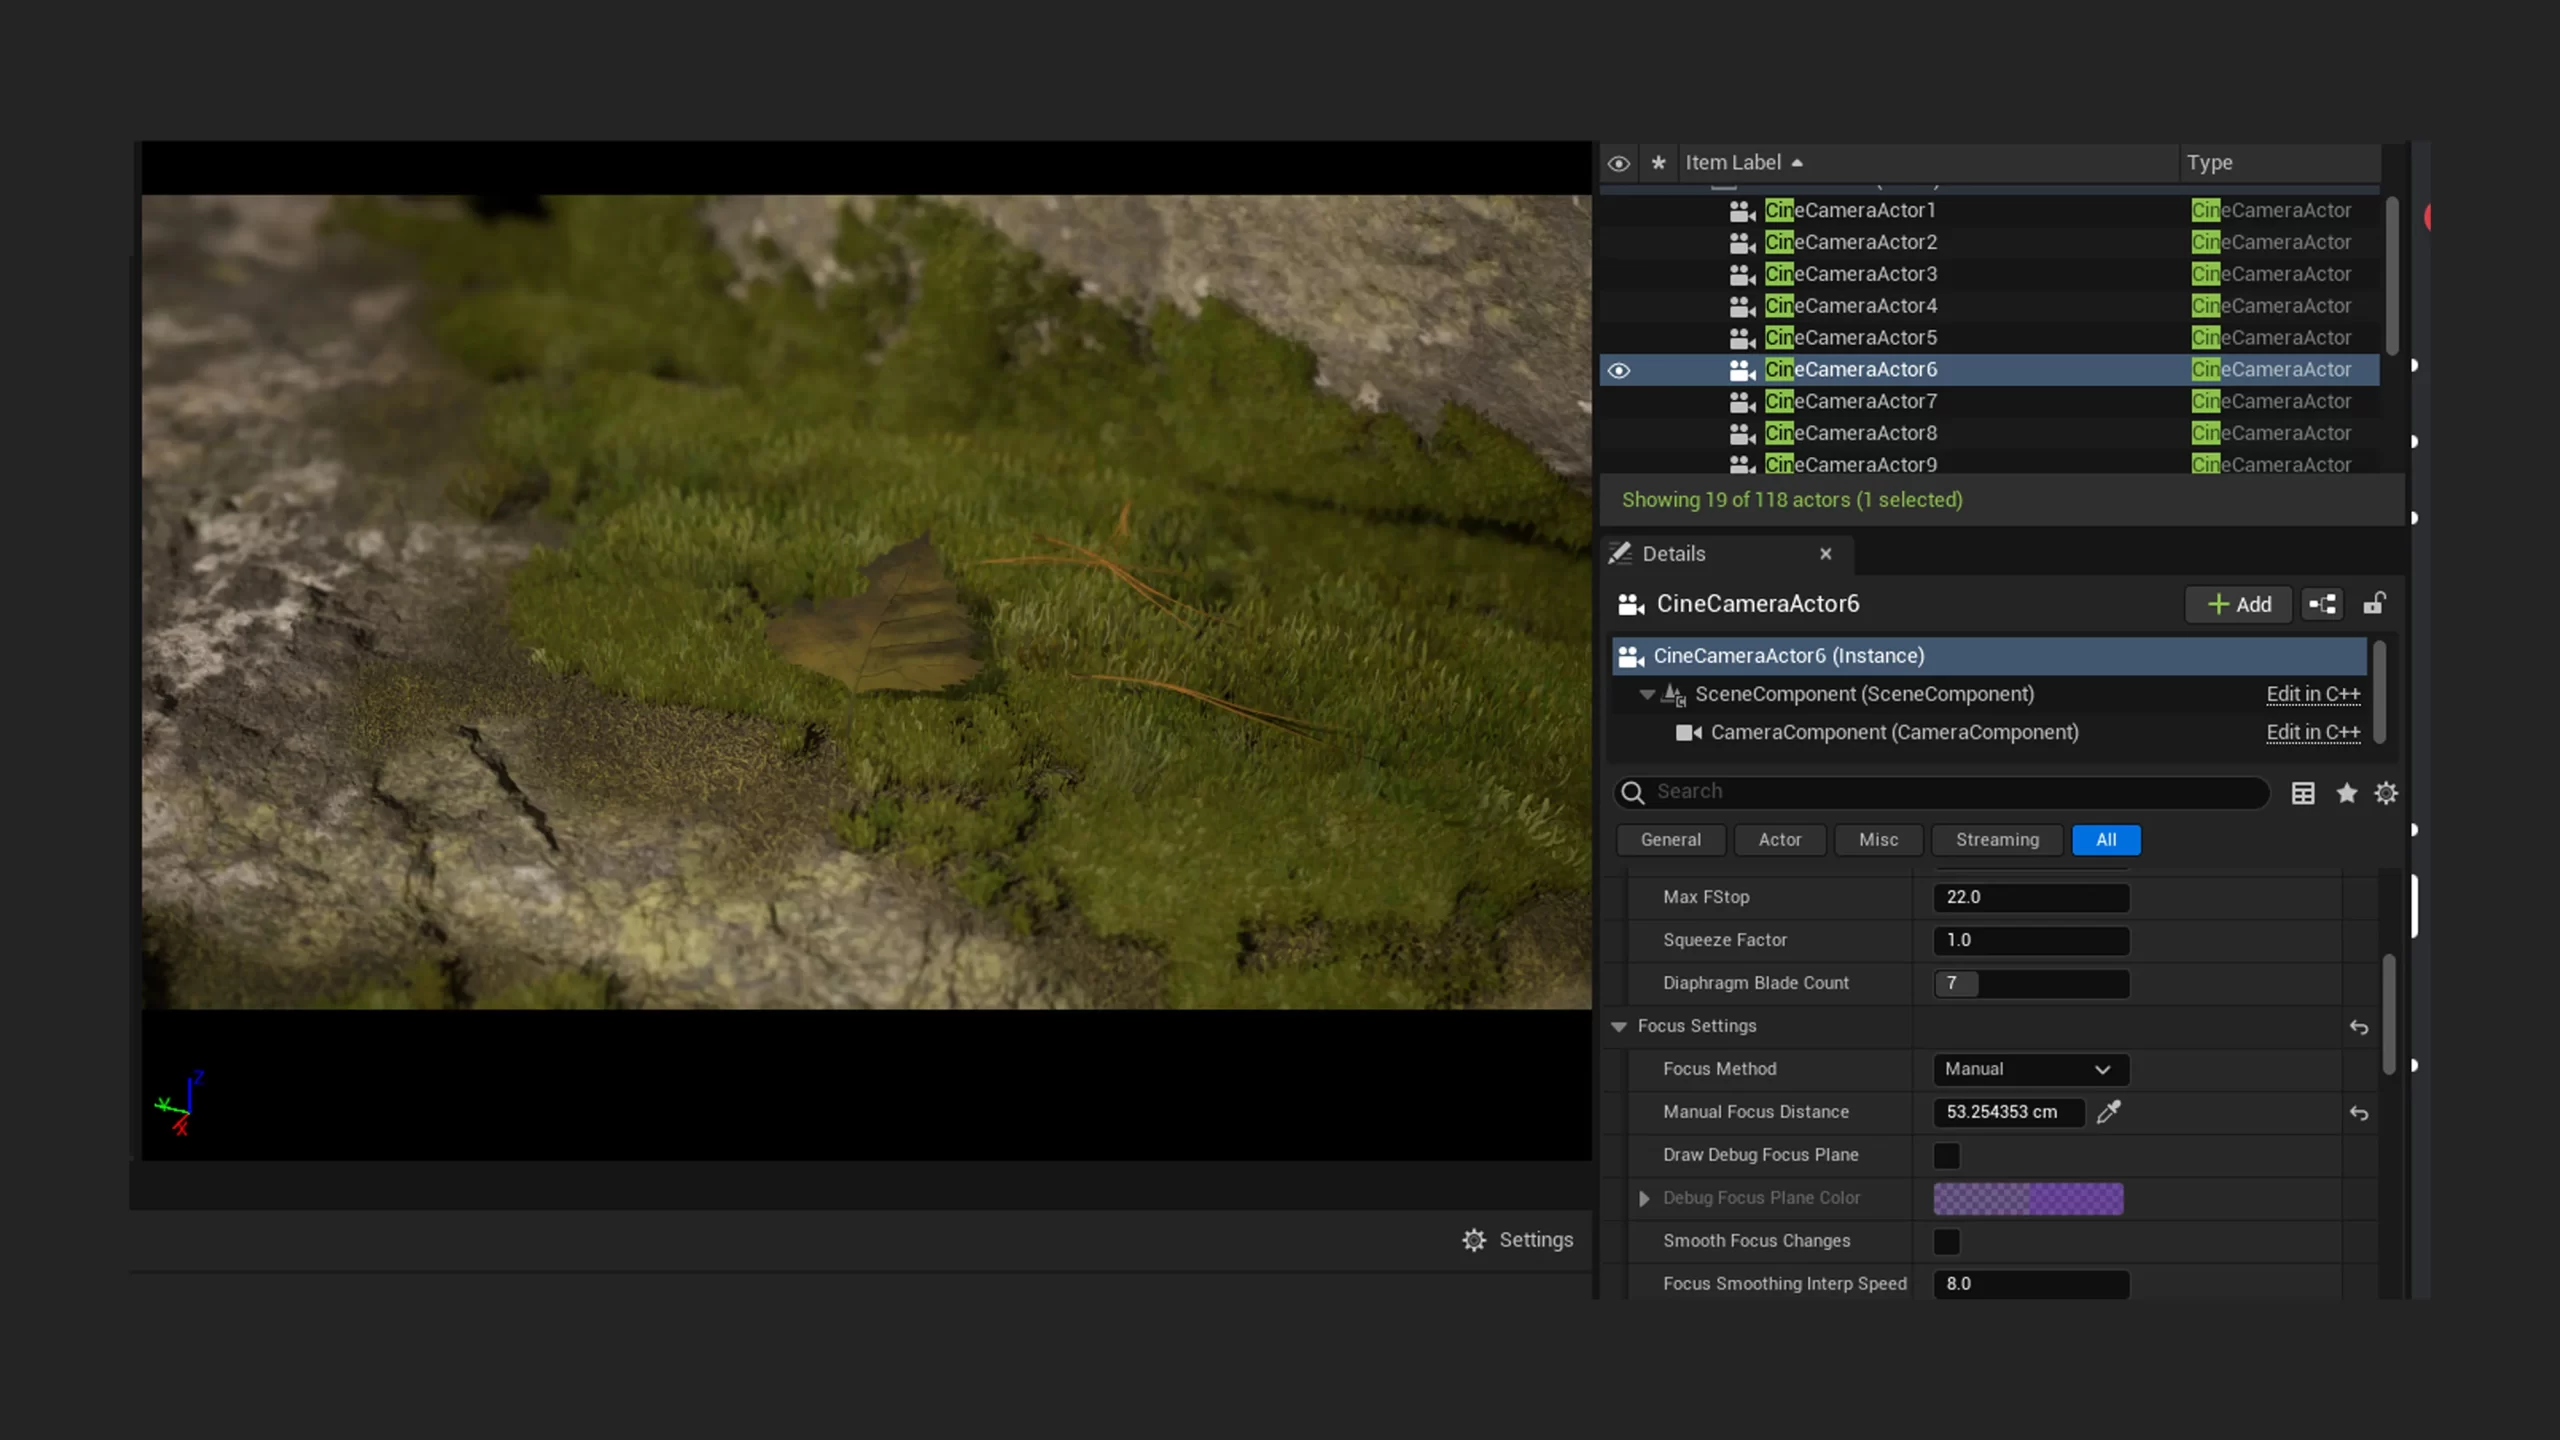Click the Manual Focus Distance value field
2560x1440 pixels.
click(x=2009, y=1112)
